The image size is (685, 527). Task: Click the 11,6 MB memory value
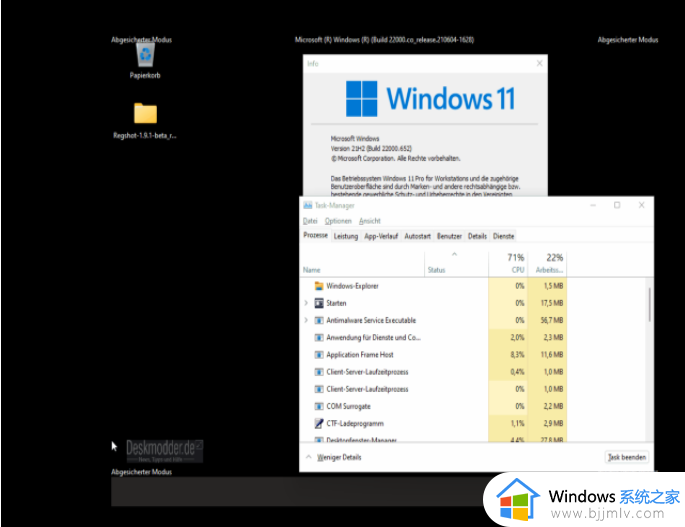[x=552, y=355]
